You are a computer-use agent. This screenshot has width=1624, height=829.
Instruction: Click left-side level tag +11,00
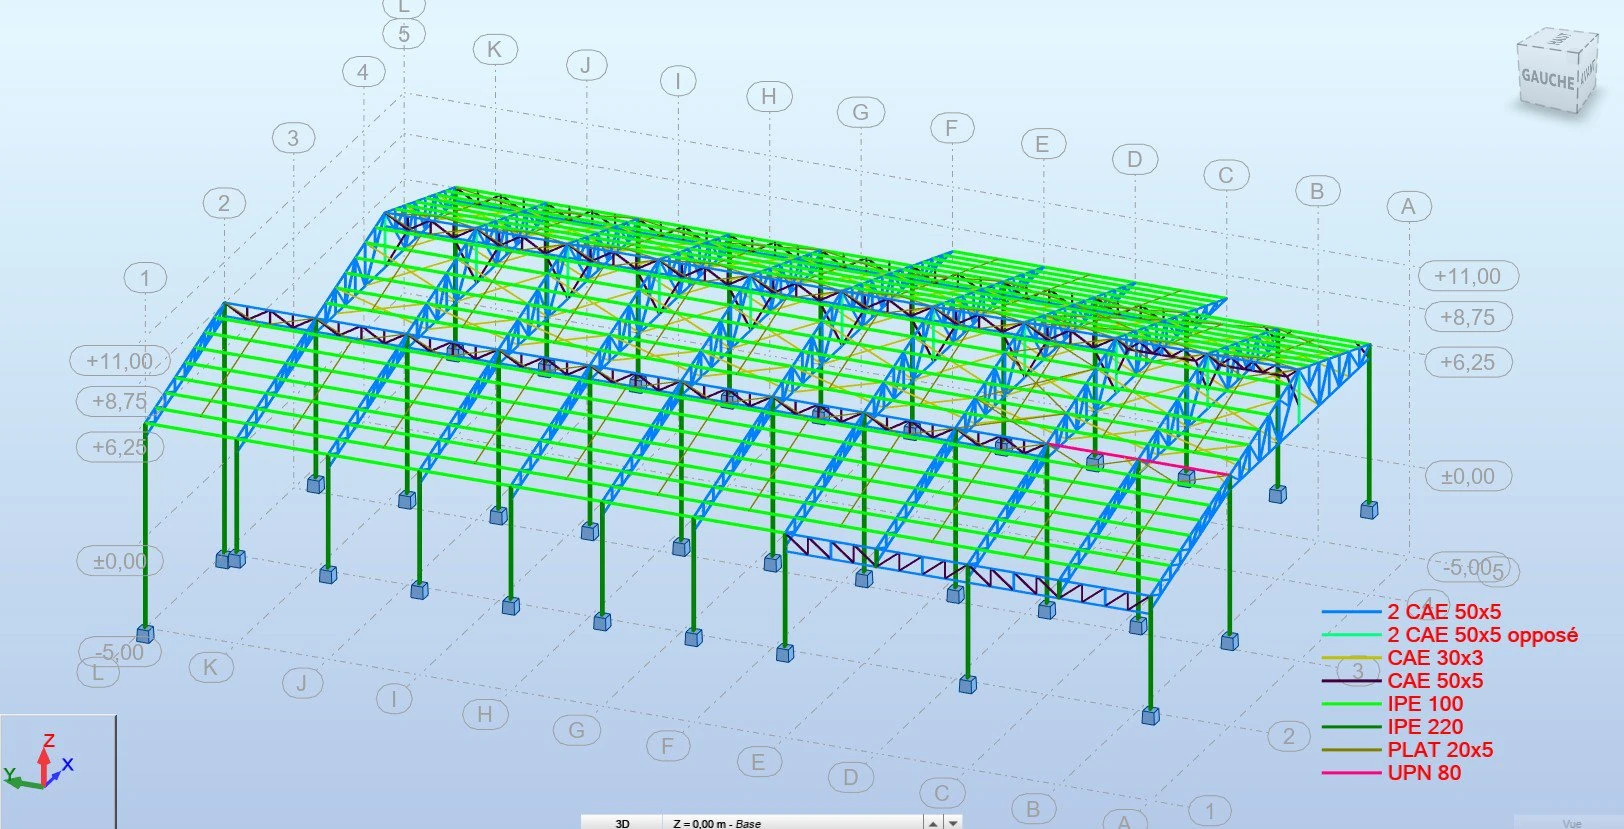[x=120, y=361]
